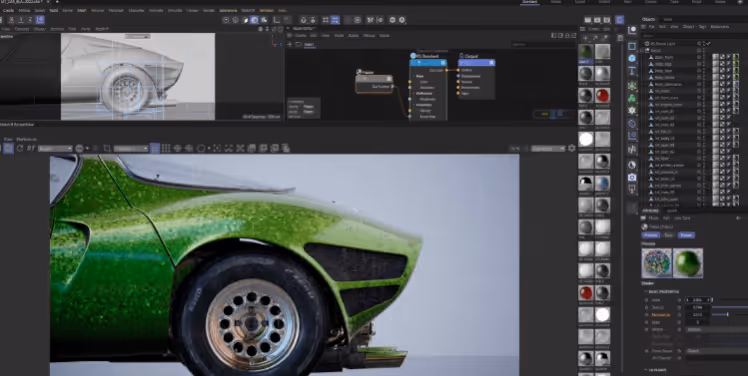Collapse the Basic Properties section
The image size is (748, 376).
(645, 291)
